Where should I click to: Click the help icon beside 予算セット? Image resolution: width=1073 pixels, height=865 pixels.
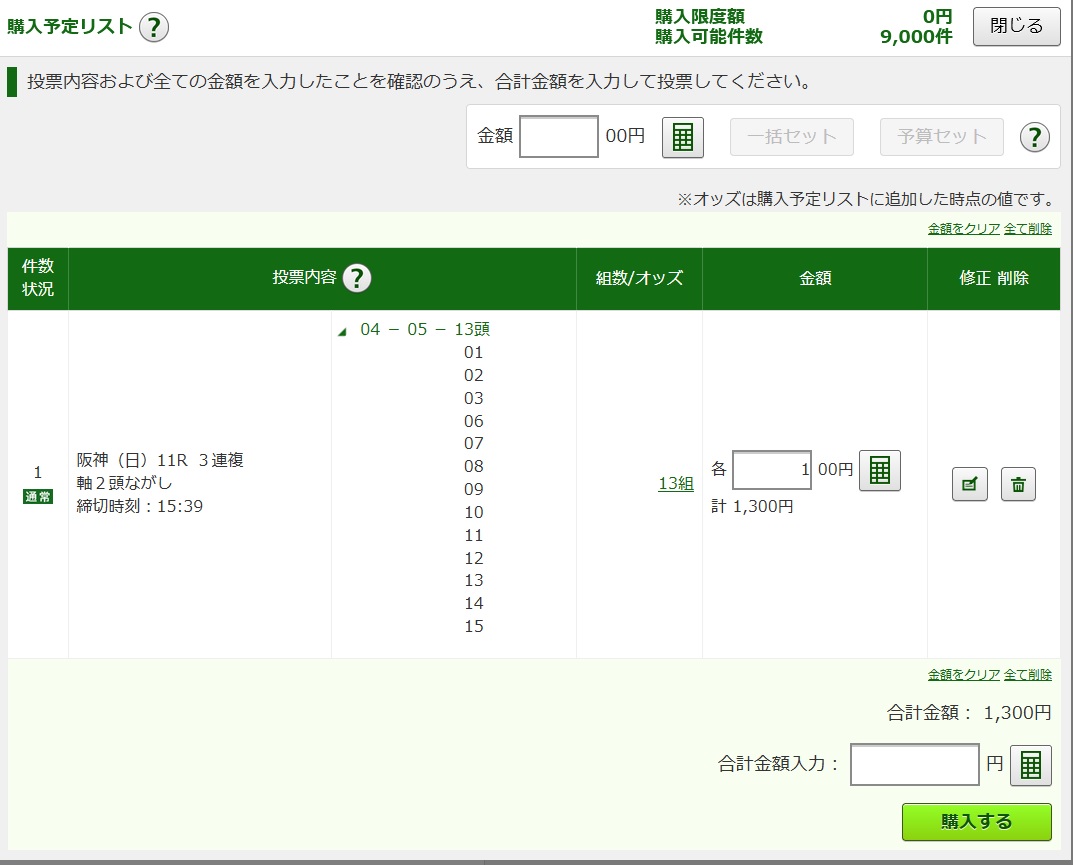(1034, 137)
